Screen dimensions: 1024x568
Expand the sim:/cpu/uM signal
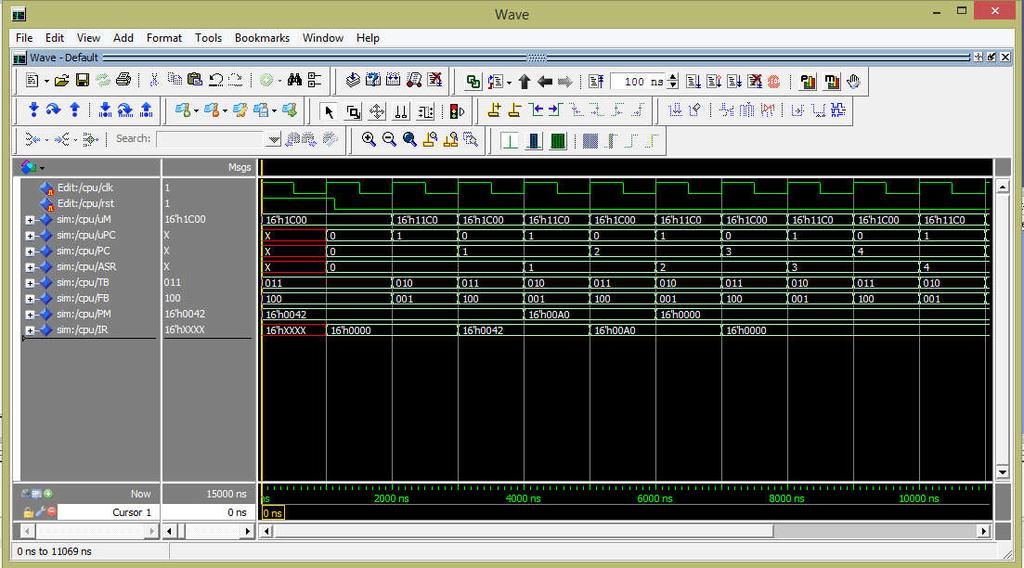pos(29,220)
